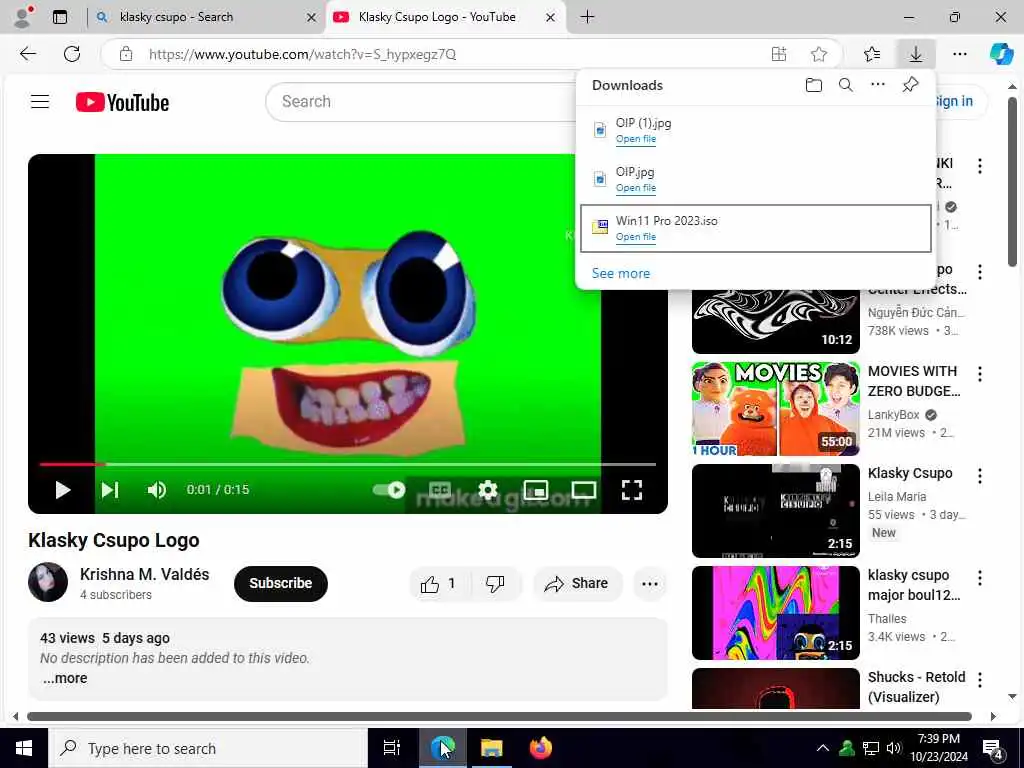Reload the YouTube page
The height and width of the screenshot is (768, 1024).
(72, 54)
